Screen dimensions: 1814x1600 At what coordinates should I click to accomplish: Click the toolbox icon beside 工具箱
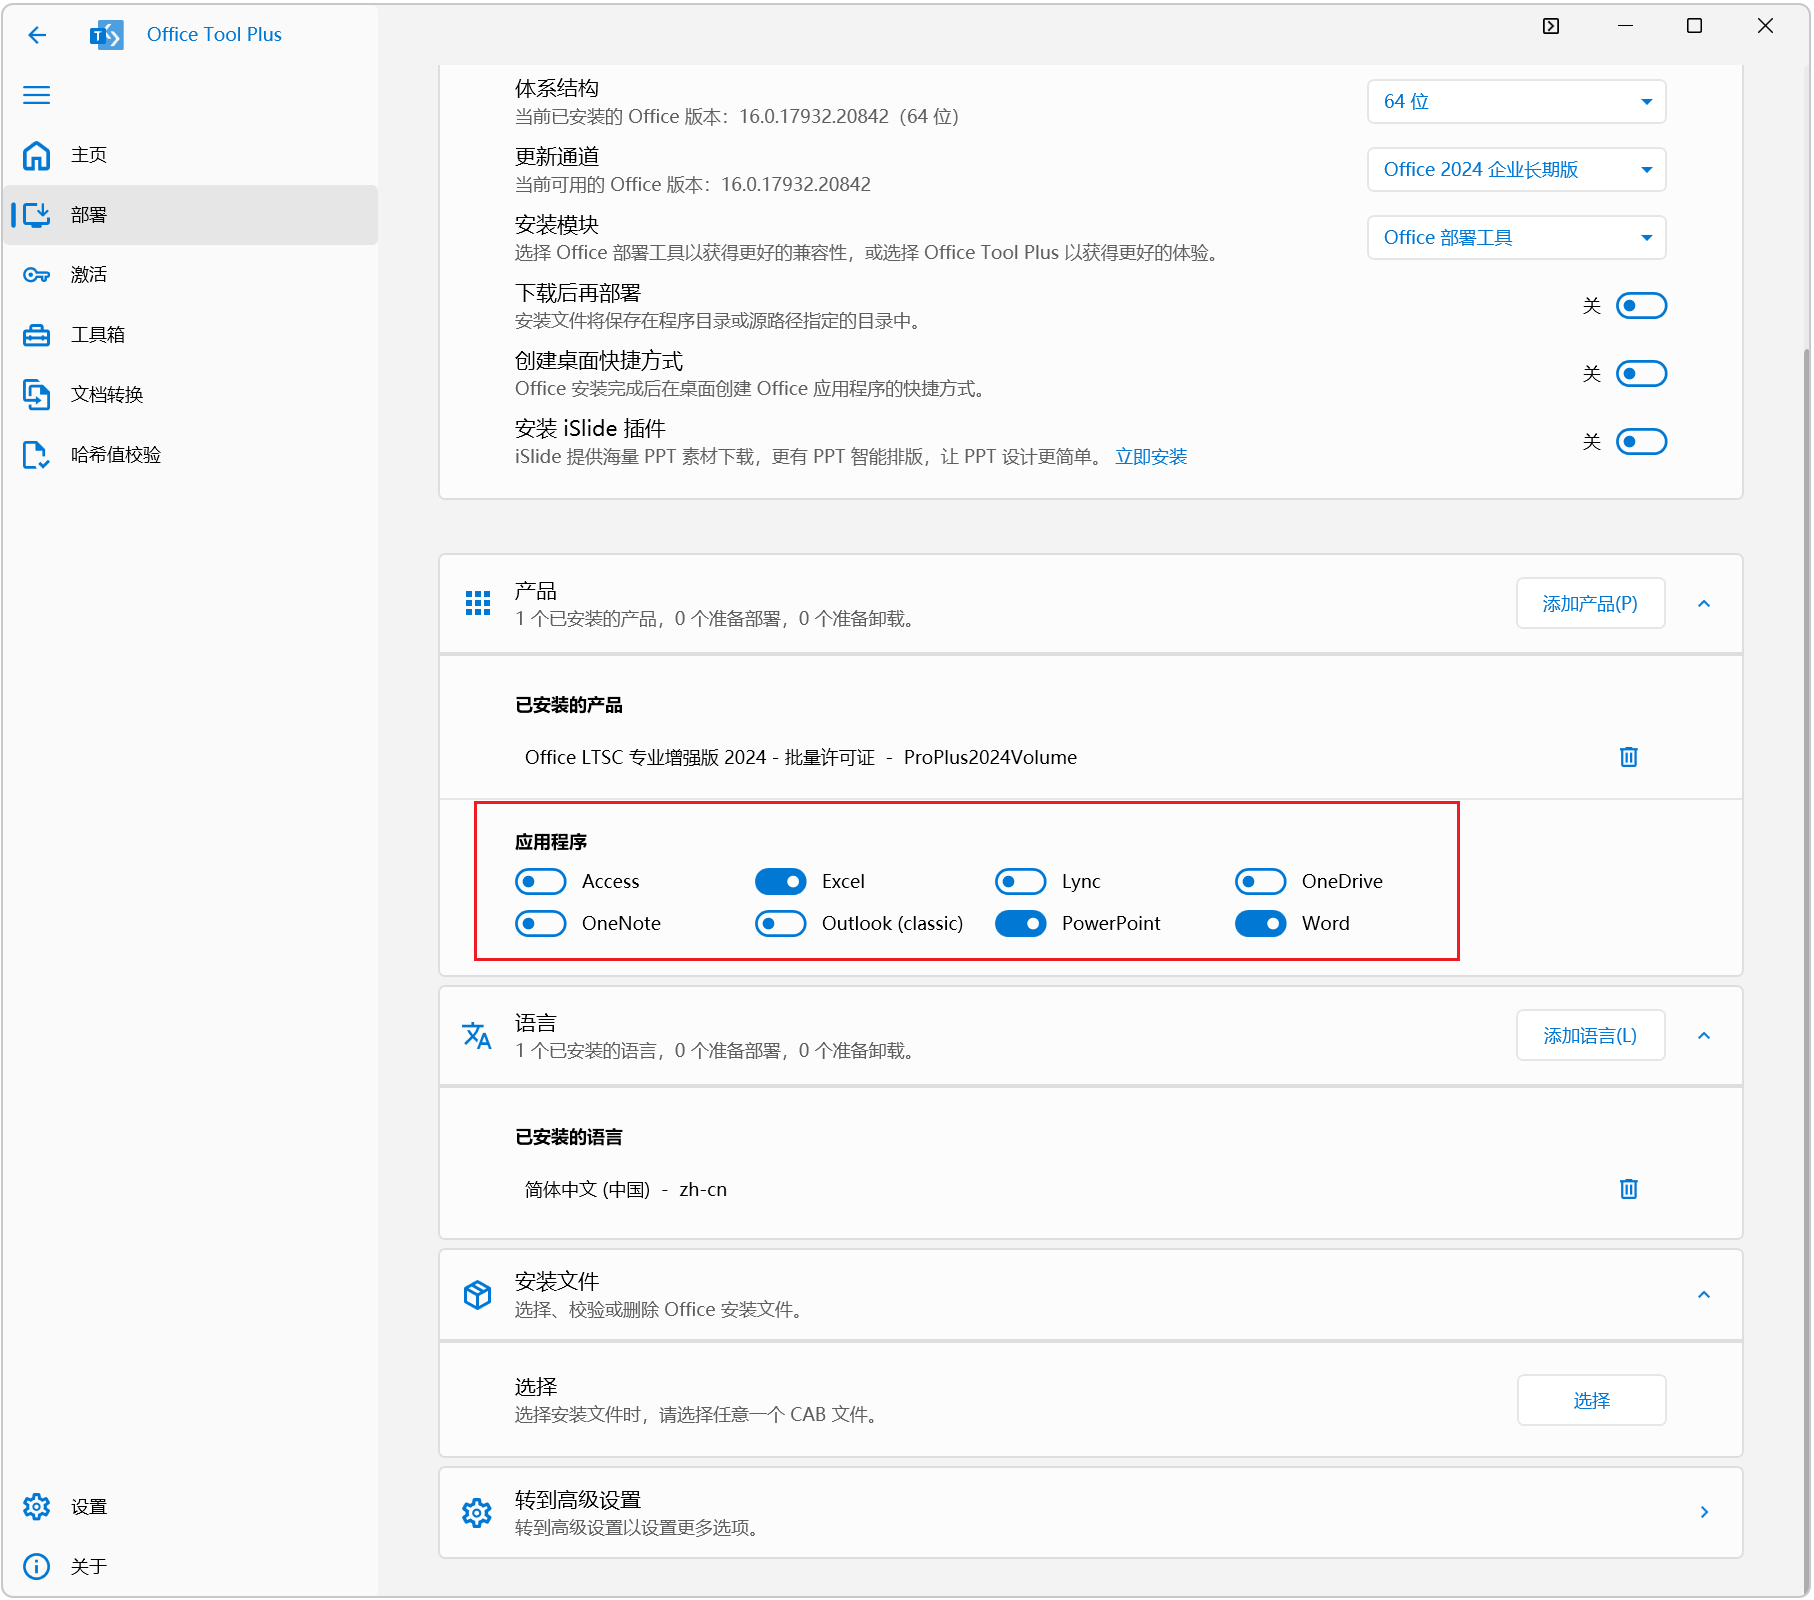tap(37, 335)
